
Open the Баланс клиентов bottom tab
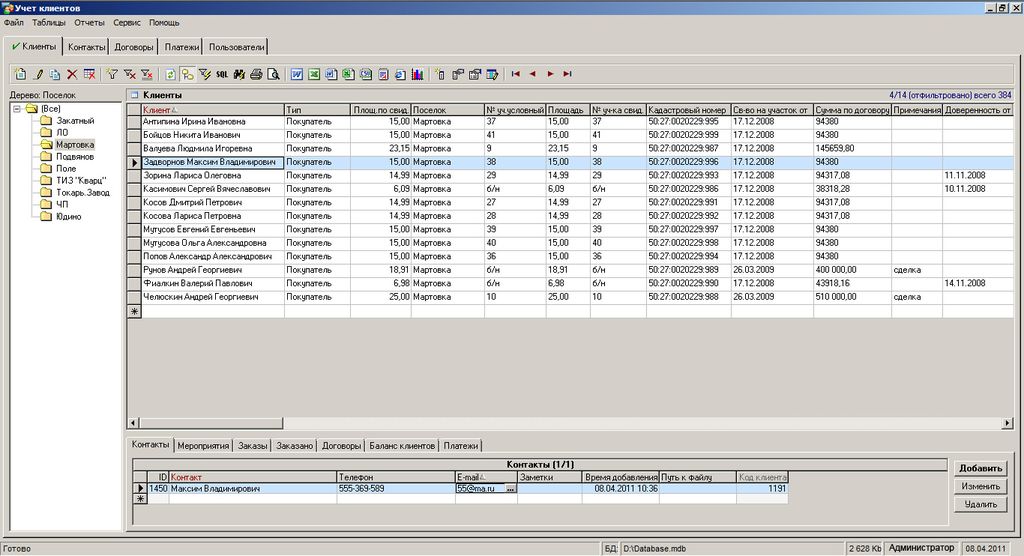pos(402,446)
